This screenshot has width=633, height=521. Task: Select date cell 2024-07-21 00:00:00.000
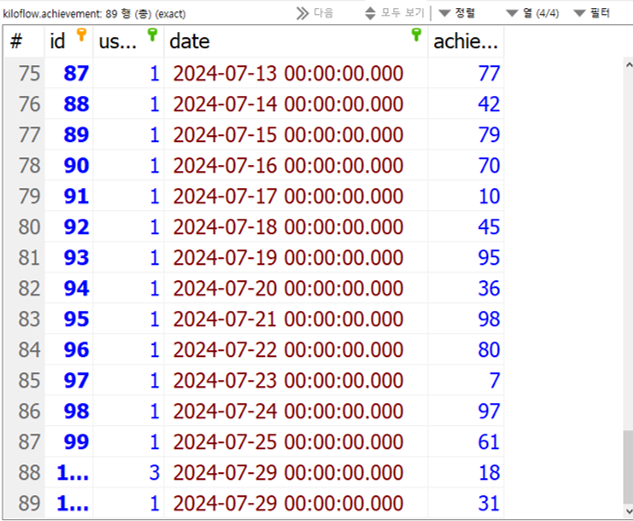[296, 319]
